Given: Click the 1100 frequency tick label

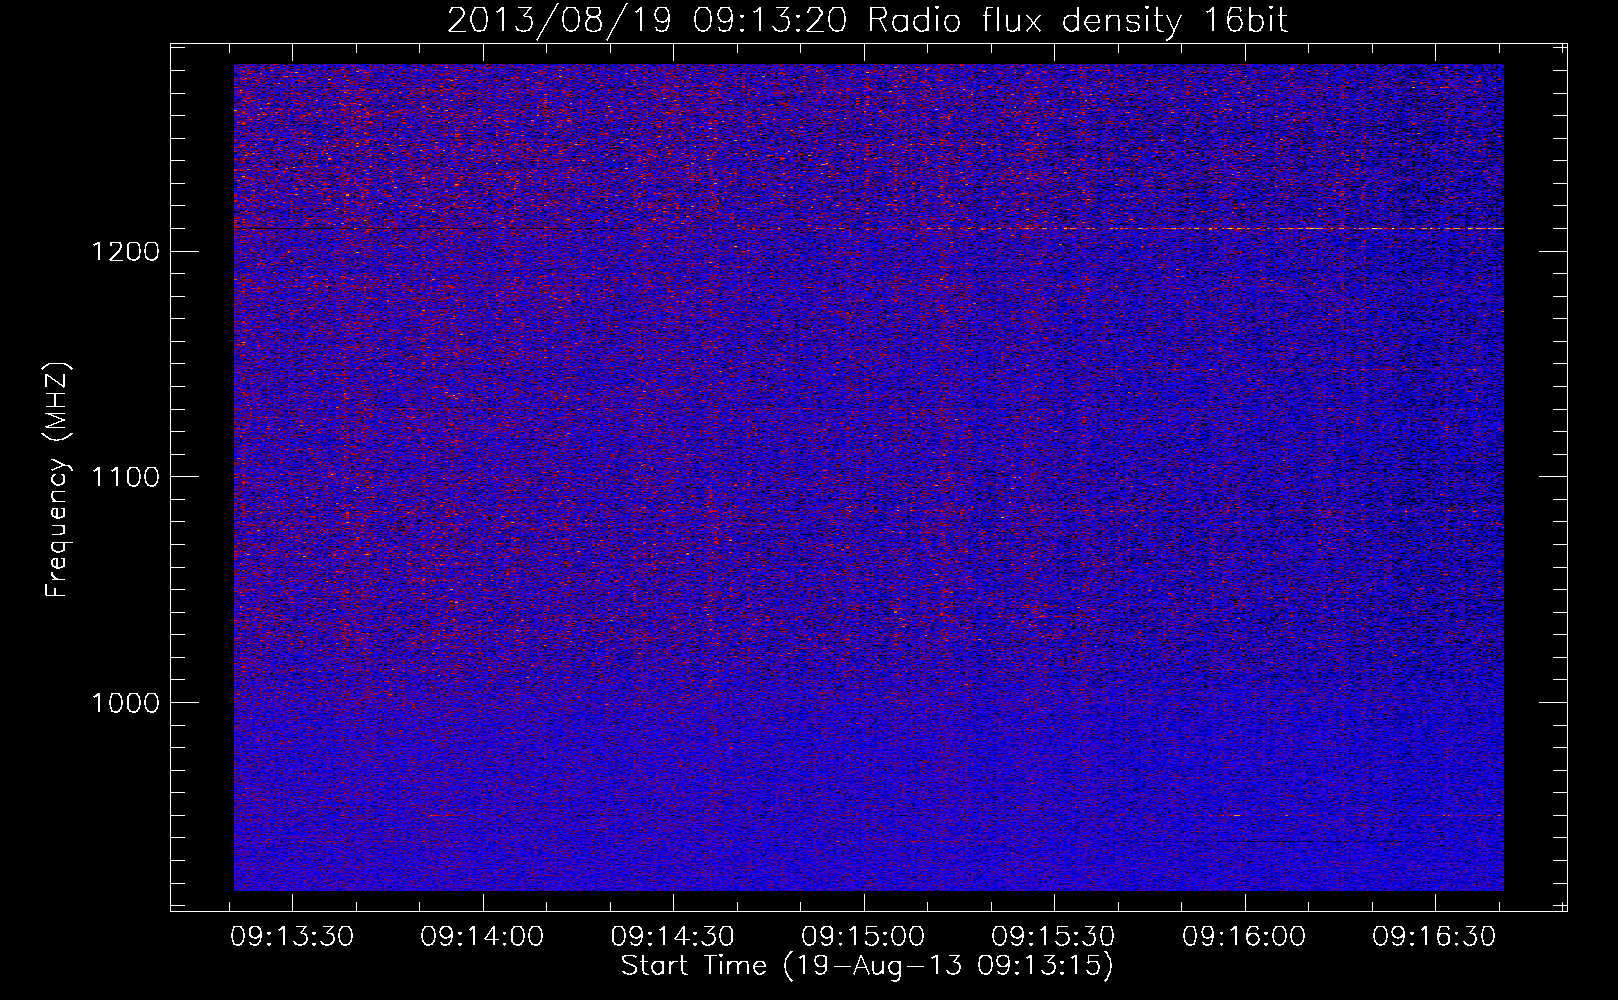Looking at the screenshot, I should (125, 477).
